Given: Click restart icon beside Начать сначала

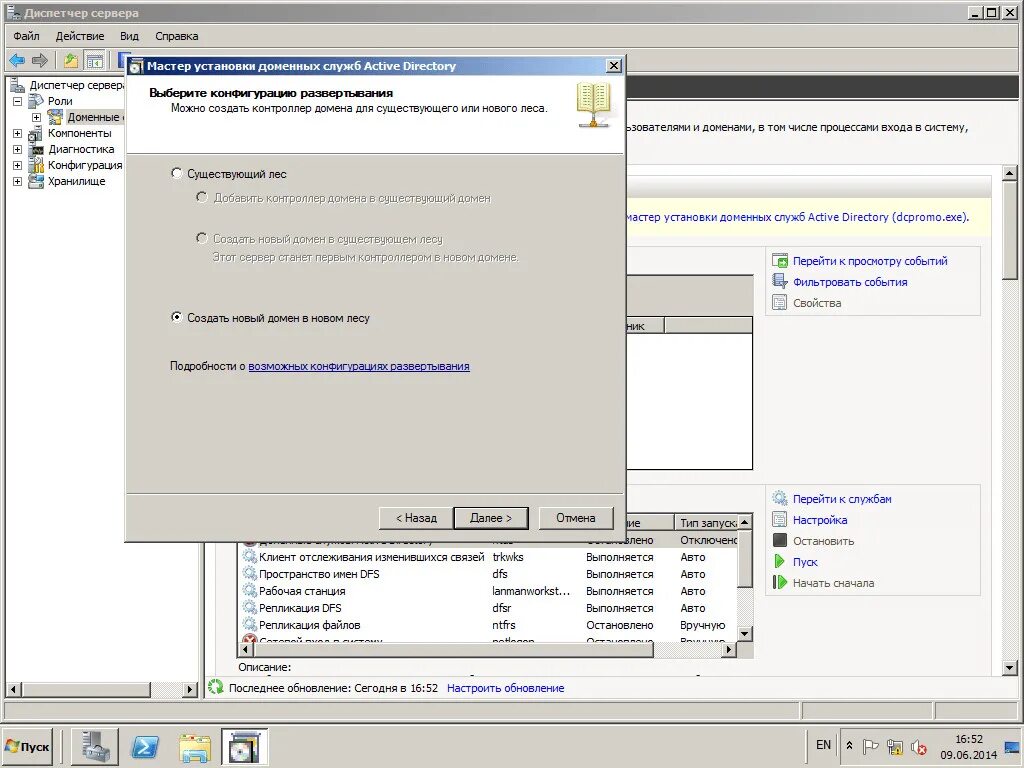Looking at the screenshot, I should 780,583.
